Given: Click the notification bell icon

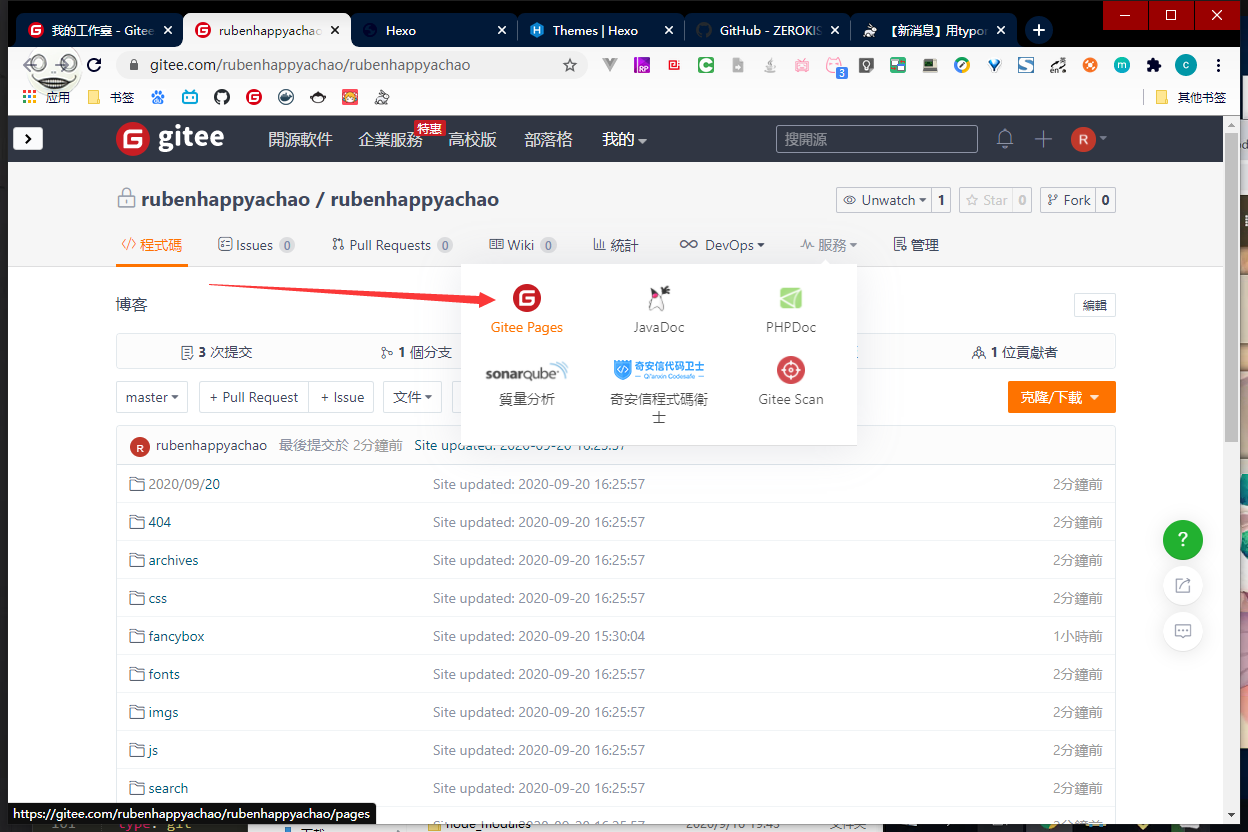Looking at the screenshot, I should 1004,139.
